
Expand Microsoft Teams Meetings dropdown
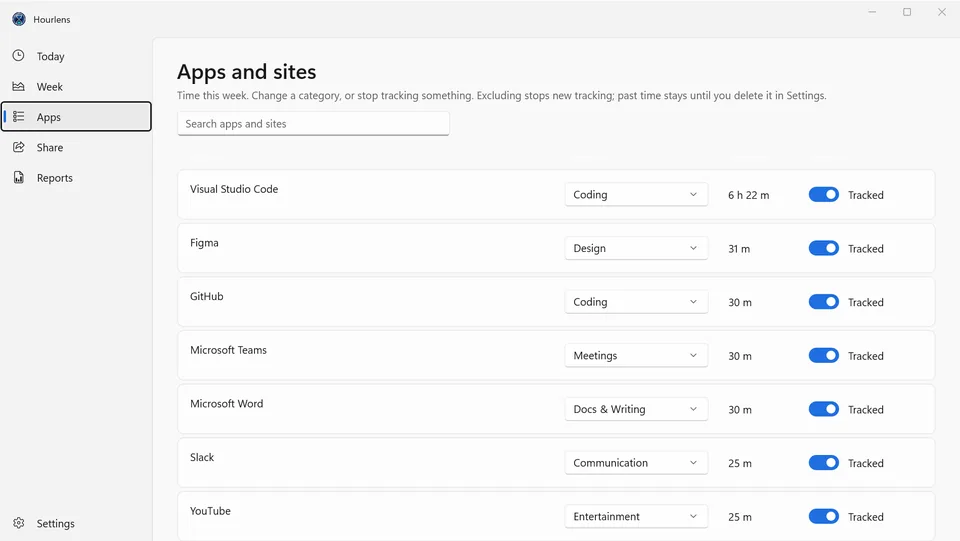point(636,356)
